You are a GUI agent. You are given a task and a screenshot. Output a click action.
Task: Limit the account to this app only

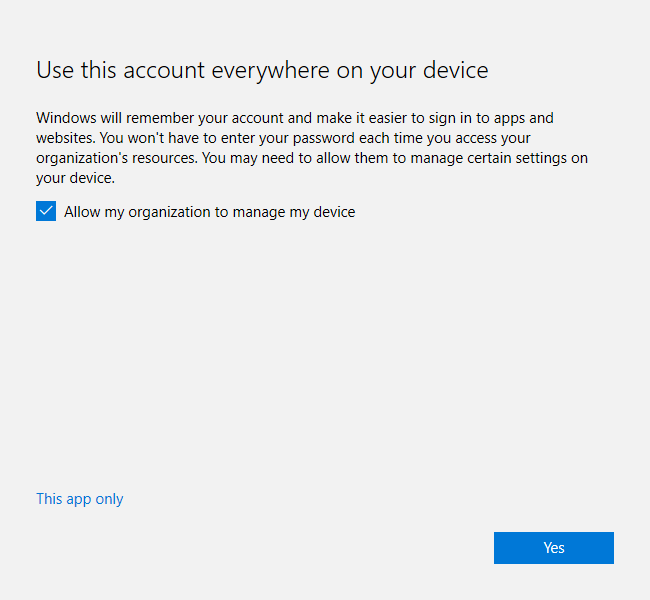point(80,499)
